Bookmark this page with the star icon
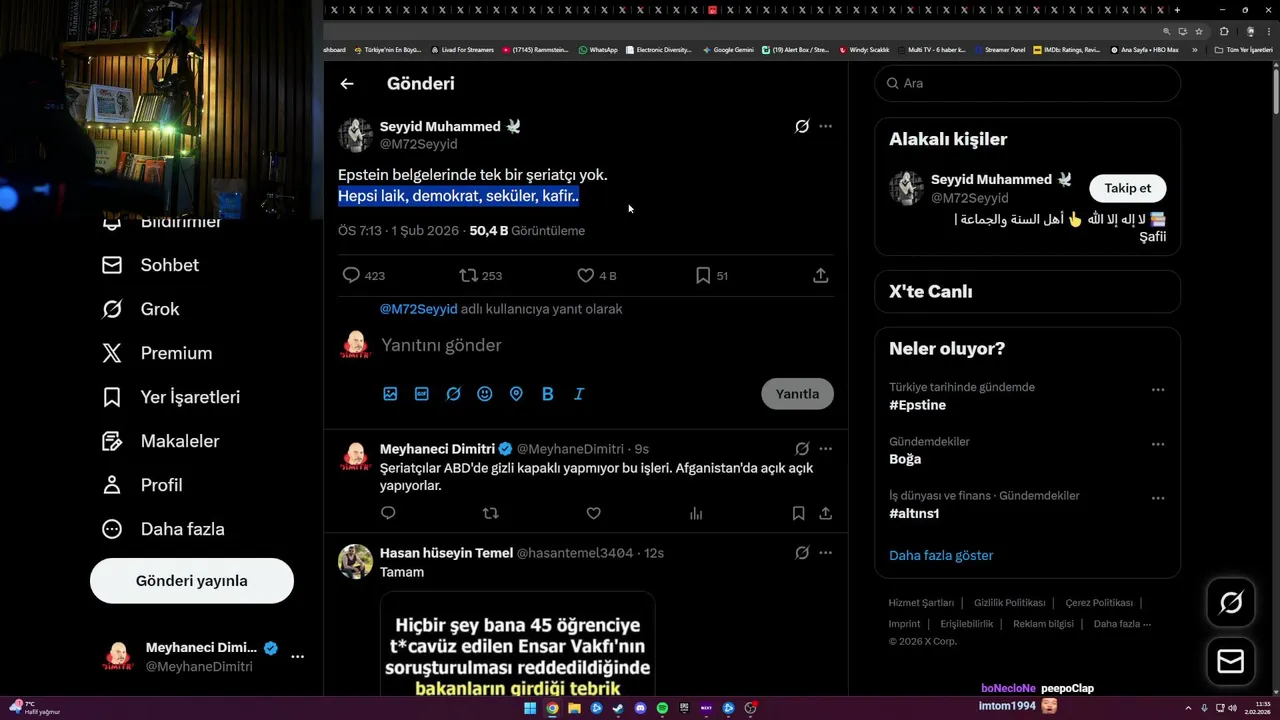 click(1199, 31)
